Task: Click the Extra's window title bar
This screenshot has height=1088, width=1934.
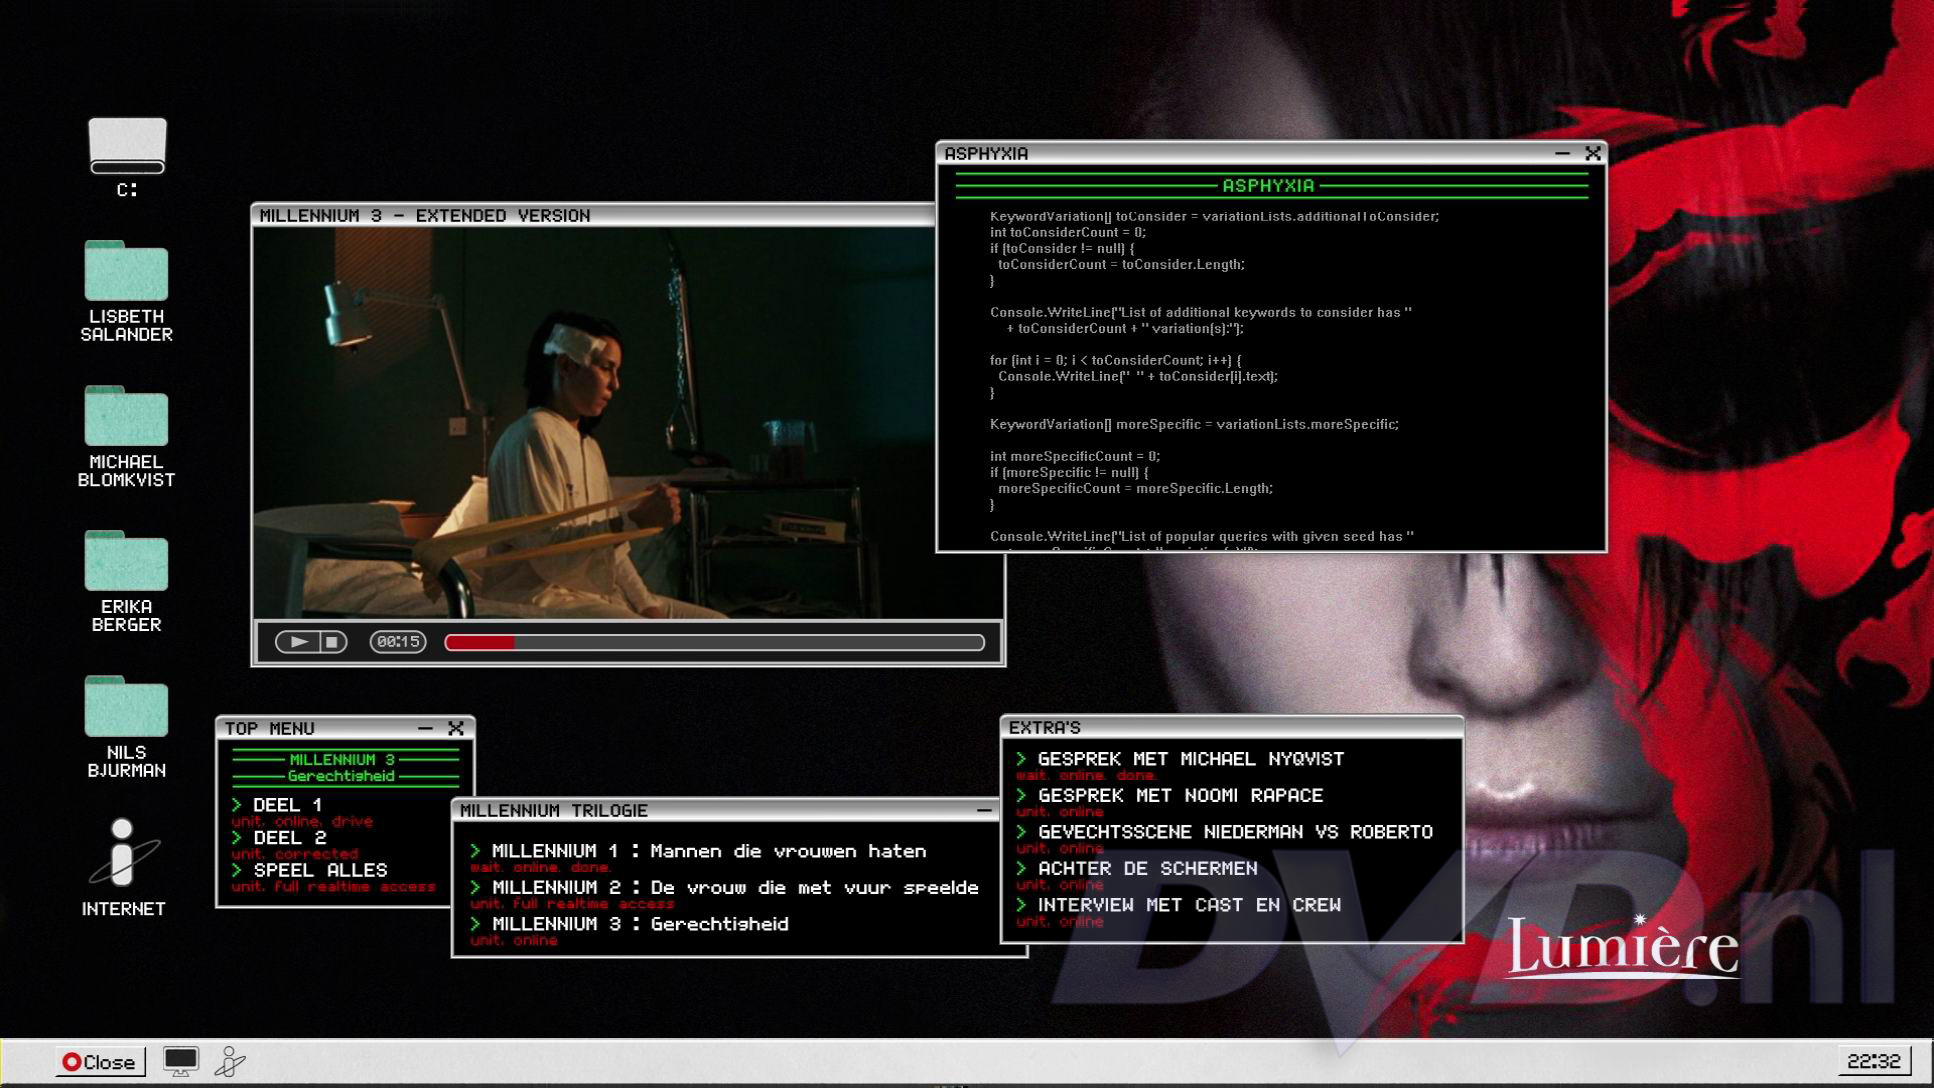Action: pos(1232,727)
